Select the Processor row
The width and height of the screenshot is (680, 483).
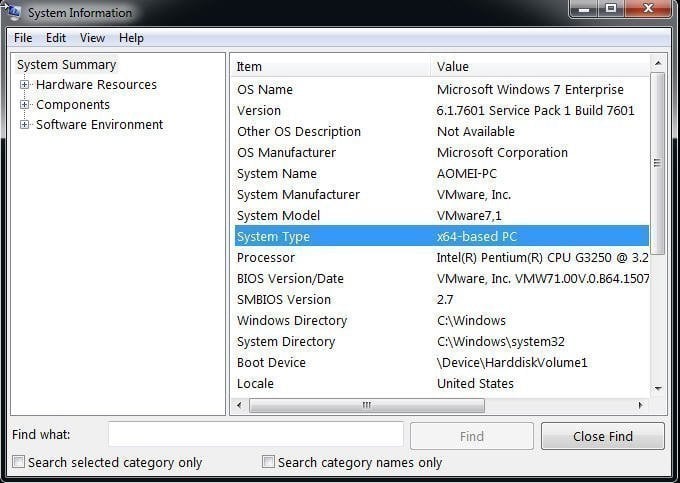tap(441, 258)
